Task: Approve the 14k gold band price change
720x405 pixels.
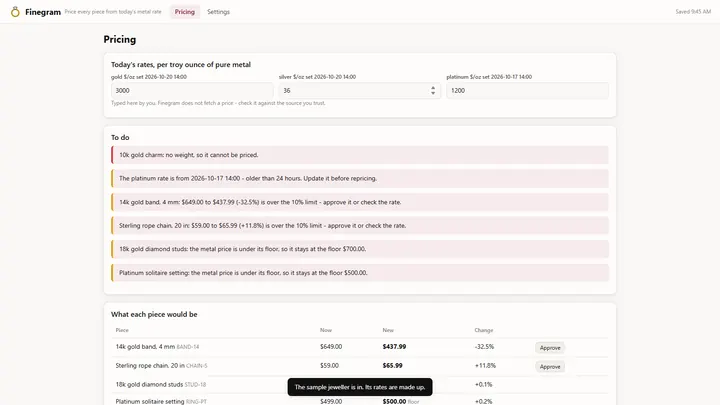Action: point(550,348)
